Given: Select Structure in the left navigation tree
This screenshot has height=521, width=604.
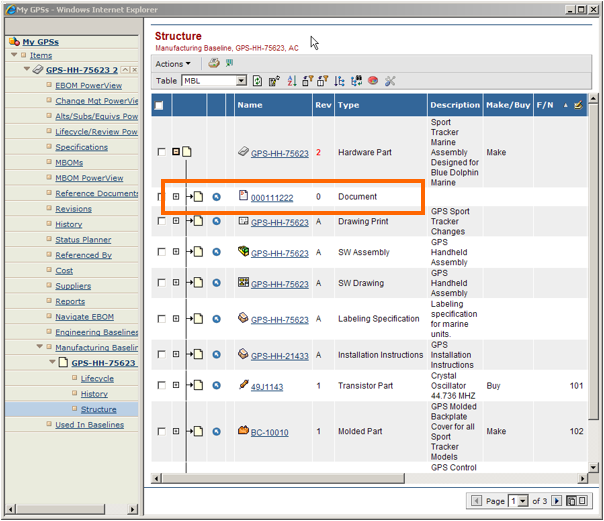Looking at the screenshot, I should click(x=98, y=409).
